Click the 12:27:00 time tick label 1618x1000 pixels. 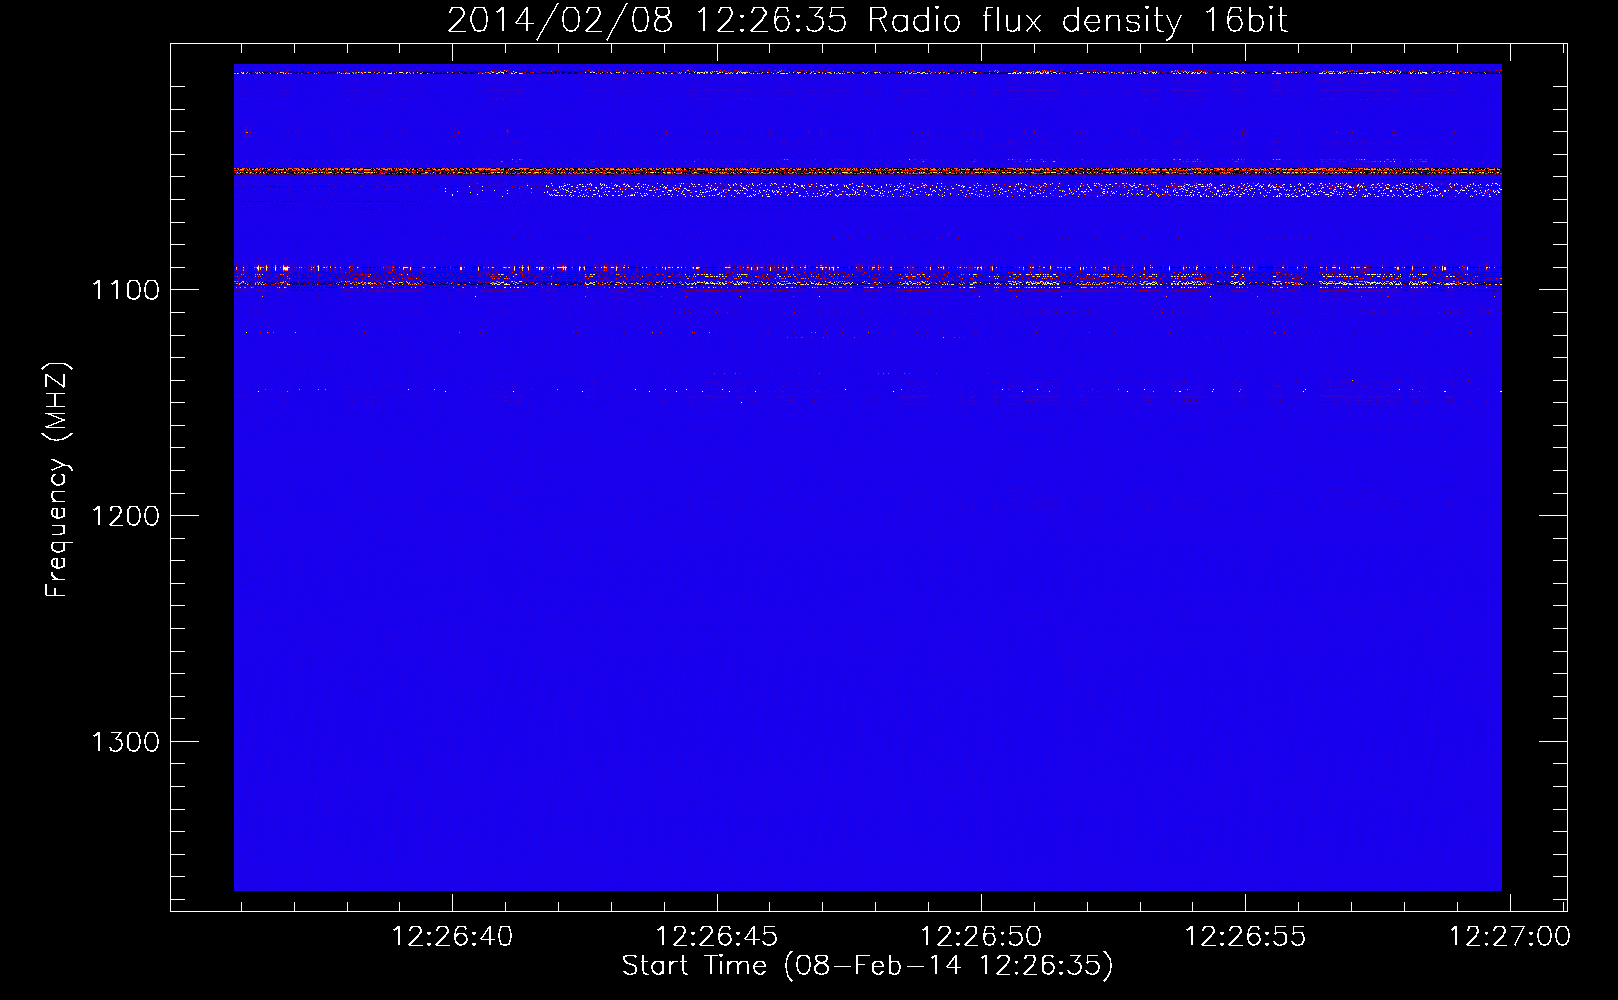(1509, 937)
